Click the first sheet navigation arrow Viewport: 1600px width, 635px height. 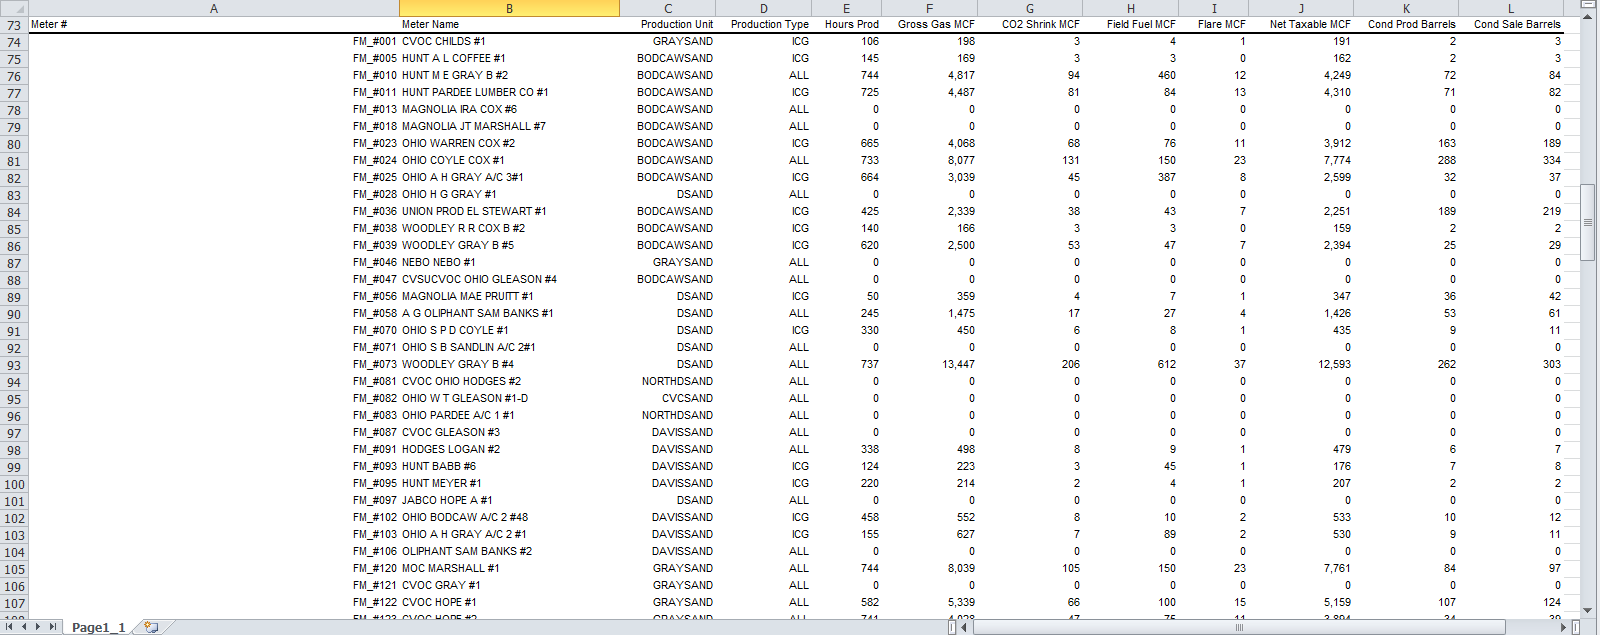point(11,627)
